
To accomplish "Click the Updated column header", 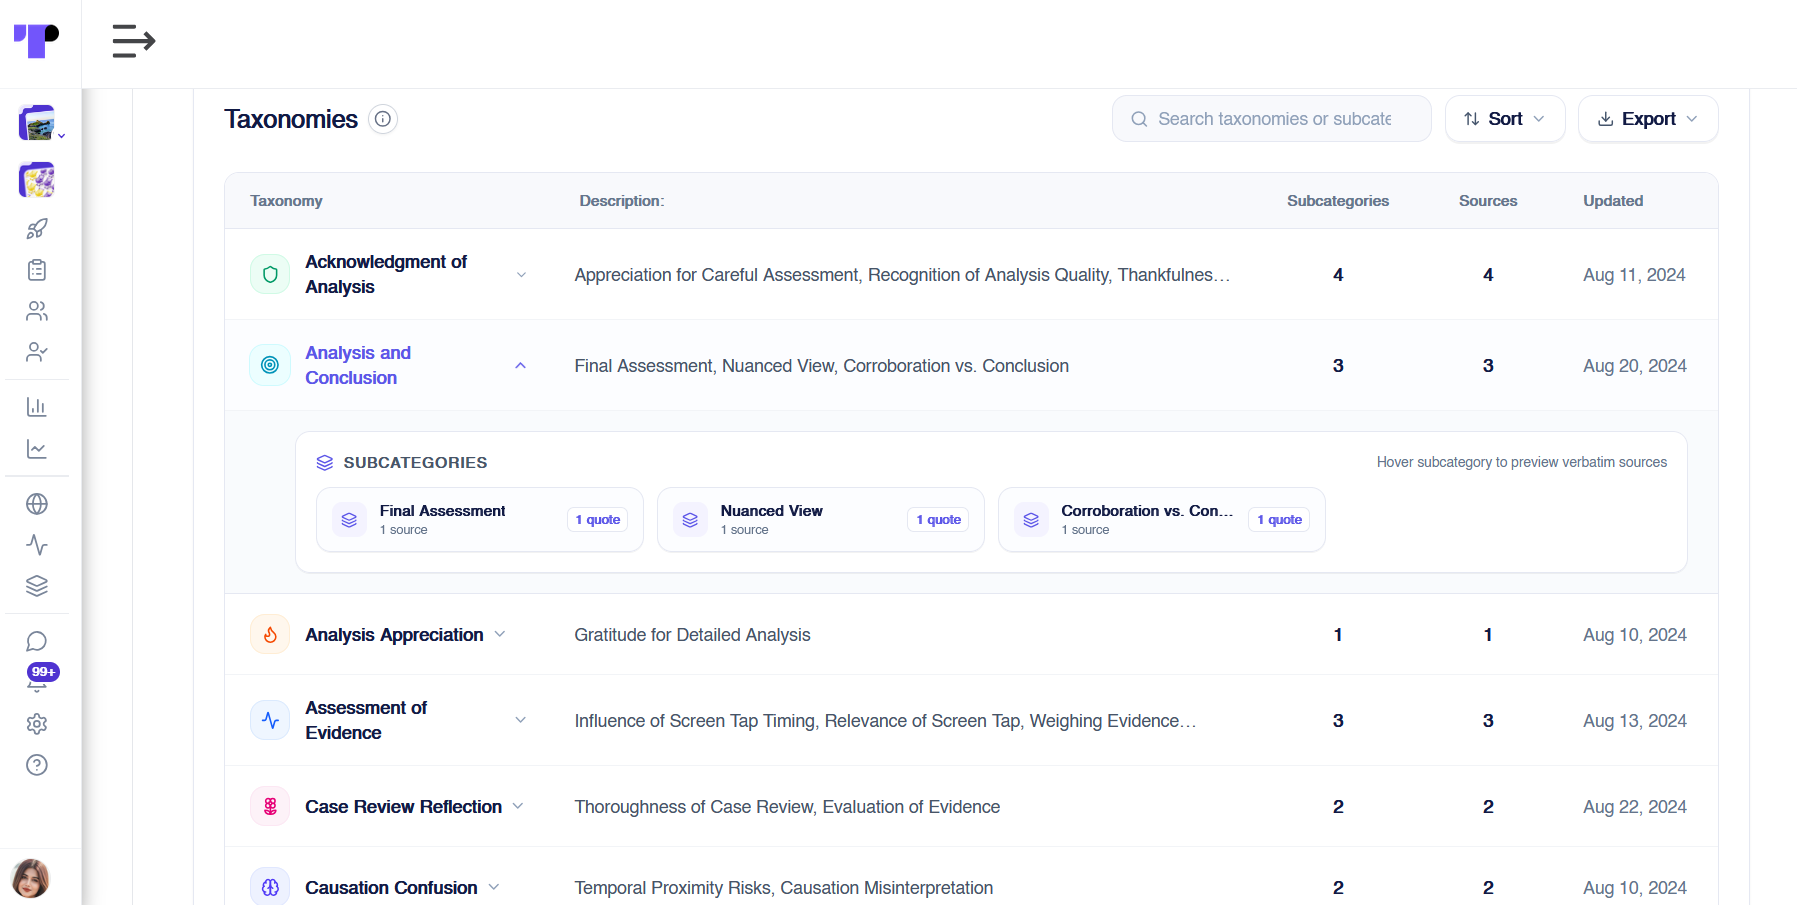I will coord(1613,201).
